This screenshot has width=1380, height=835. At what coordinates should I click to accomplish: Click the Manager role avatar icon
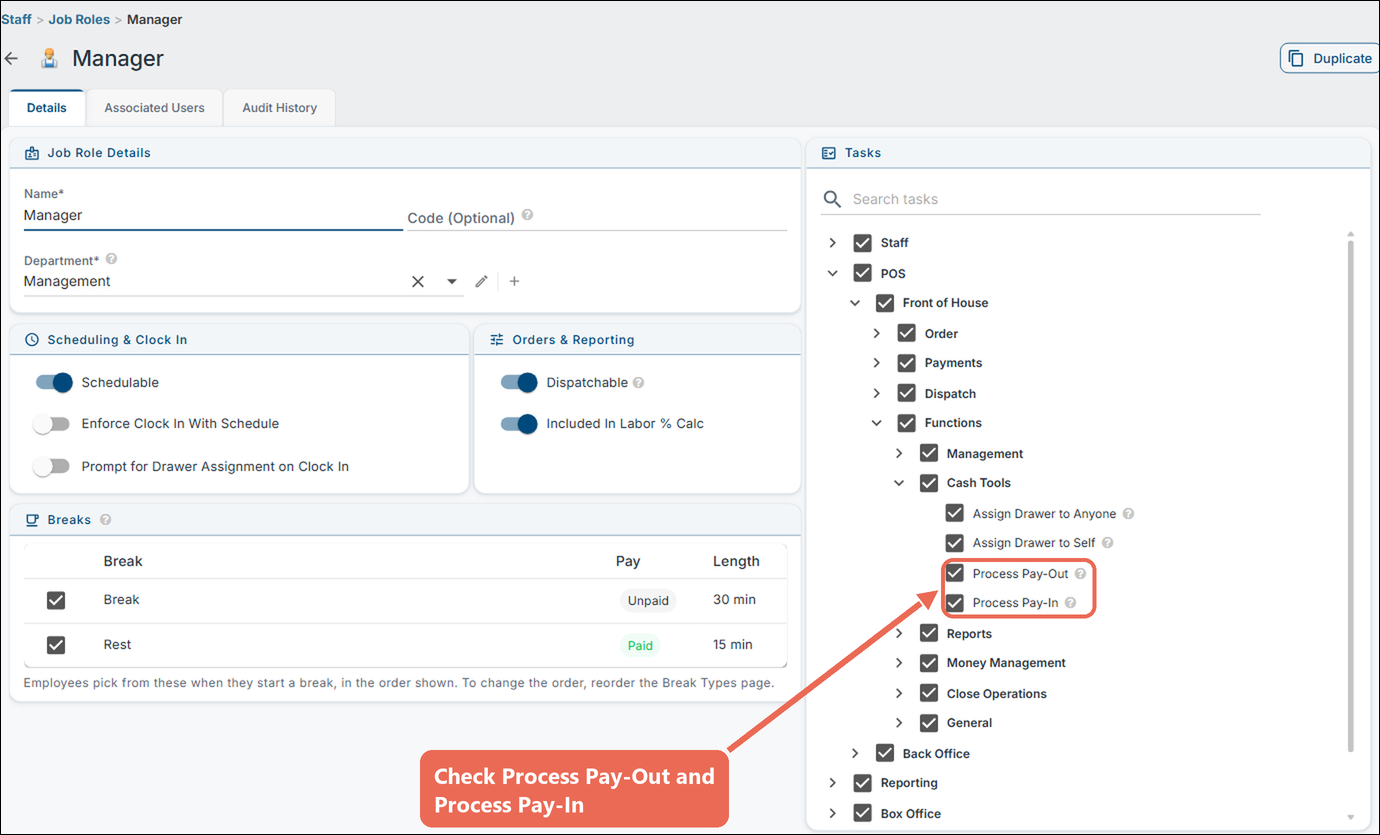(x=49, y=58)
